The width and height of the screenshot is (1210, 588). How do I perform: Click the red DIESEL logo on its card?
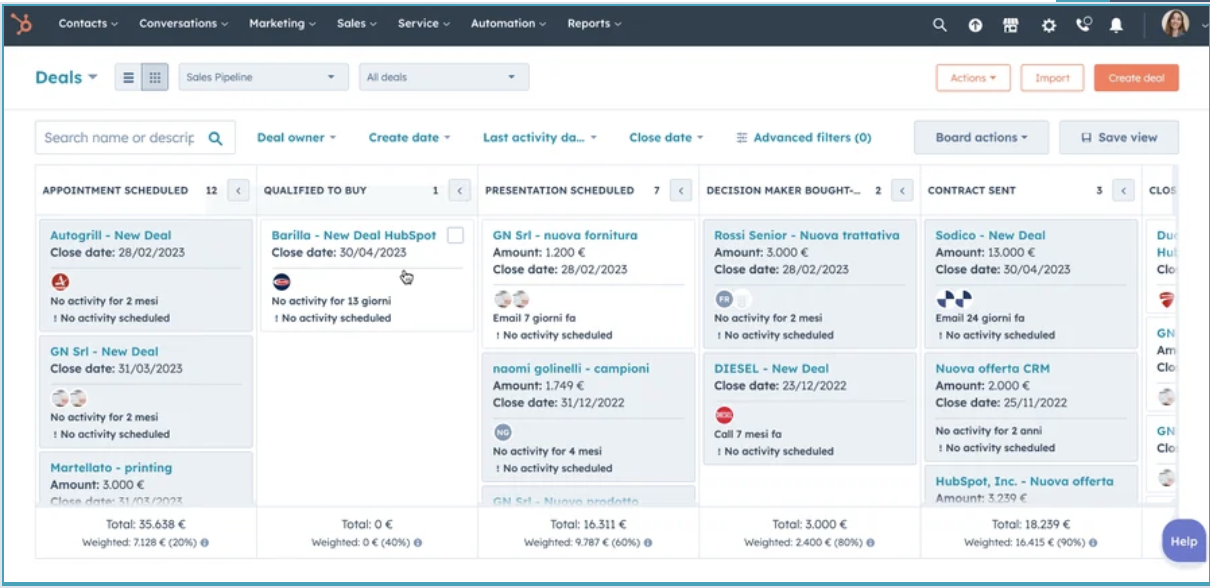coord(724,415)
